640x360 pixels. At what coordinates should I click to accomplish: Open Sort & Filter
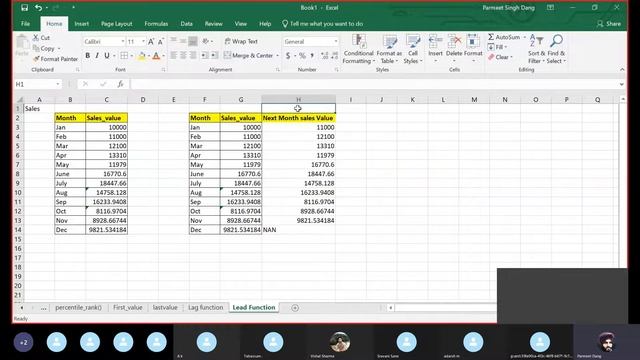pos(536,49)
